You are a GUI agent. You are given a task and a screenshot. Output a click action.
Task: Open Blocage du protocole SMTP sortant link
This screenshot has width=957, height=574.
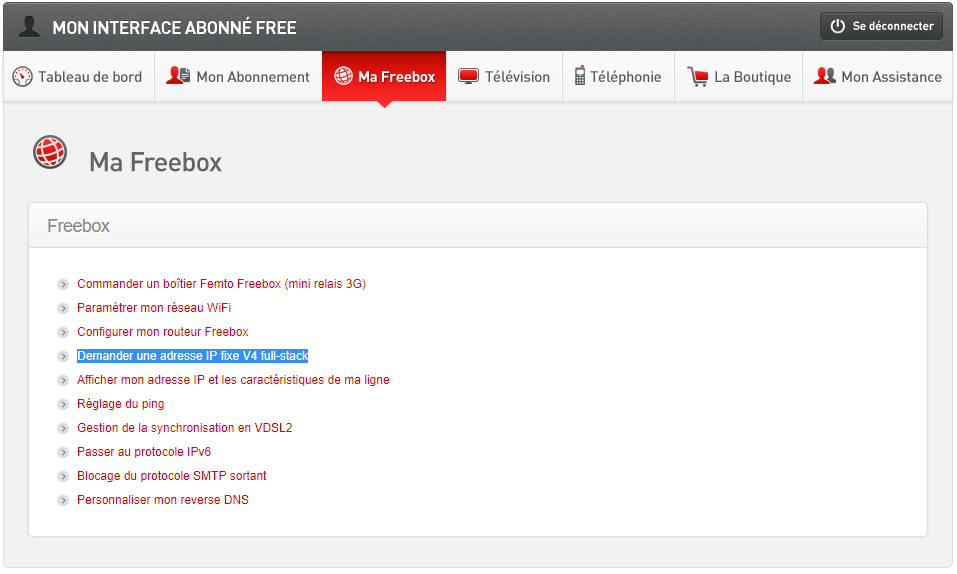pyautogui.click(x=172, y=476)
